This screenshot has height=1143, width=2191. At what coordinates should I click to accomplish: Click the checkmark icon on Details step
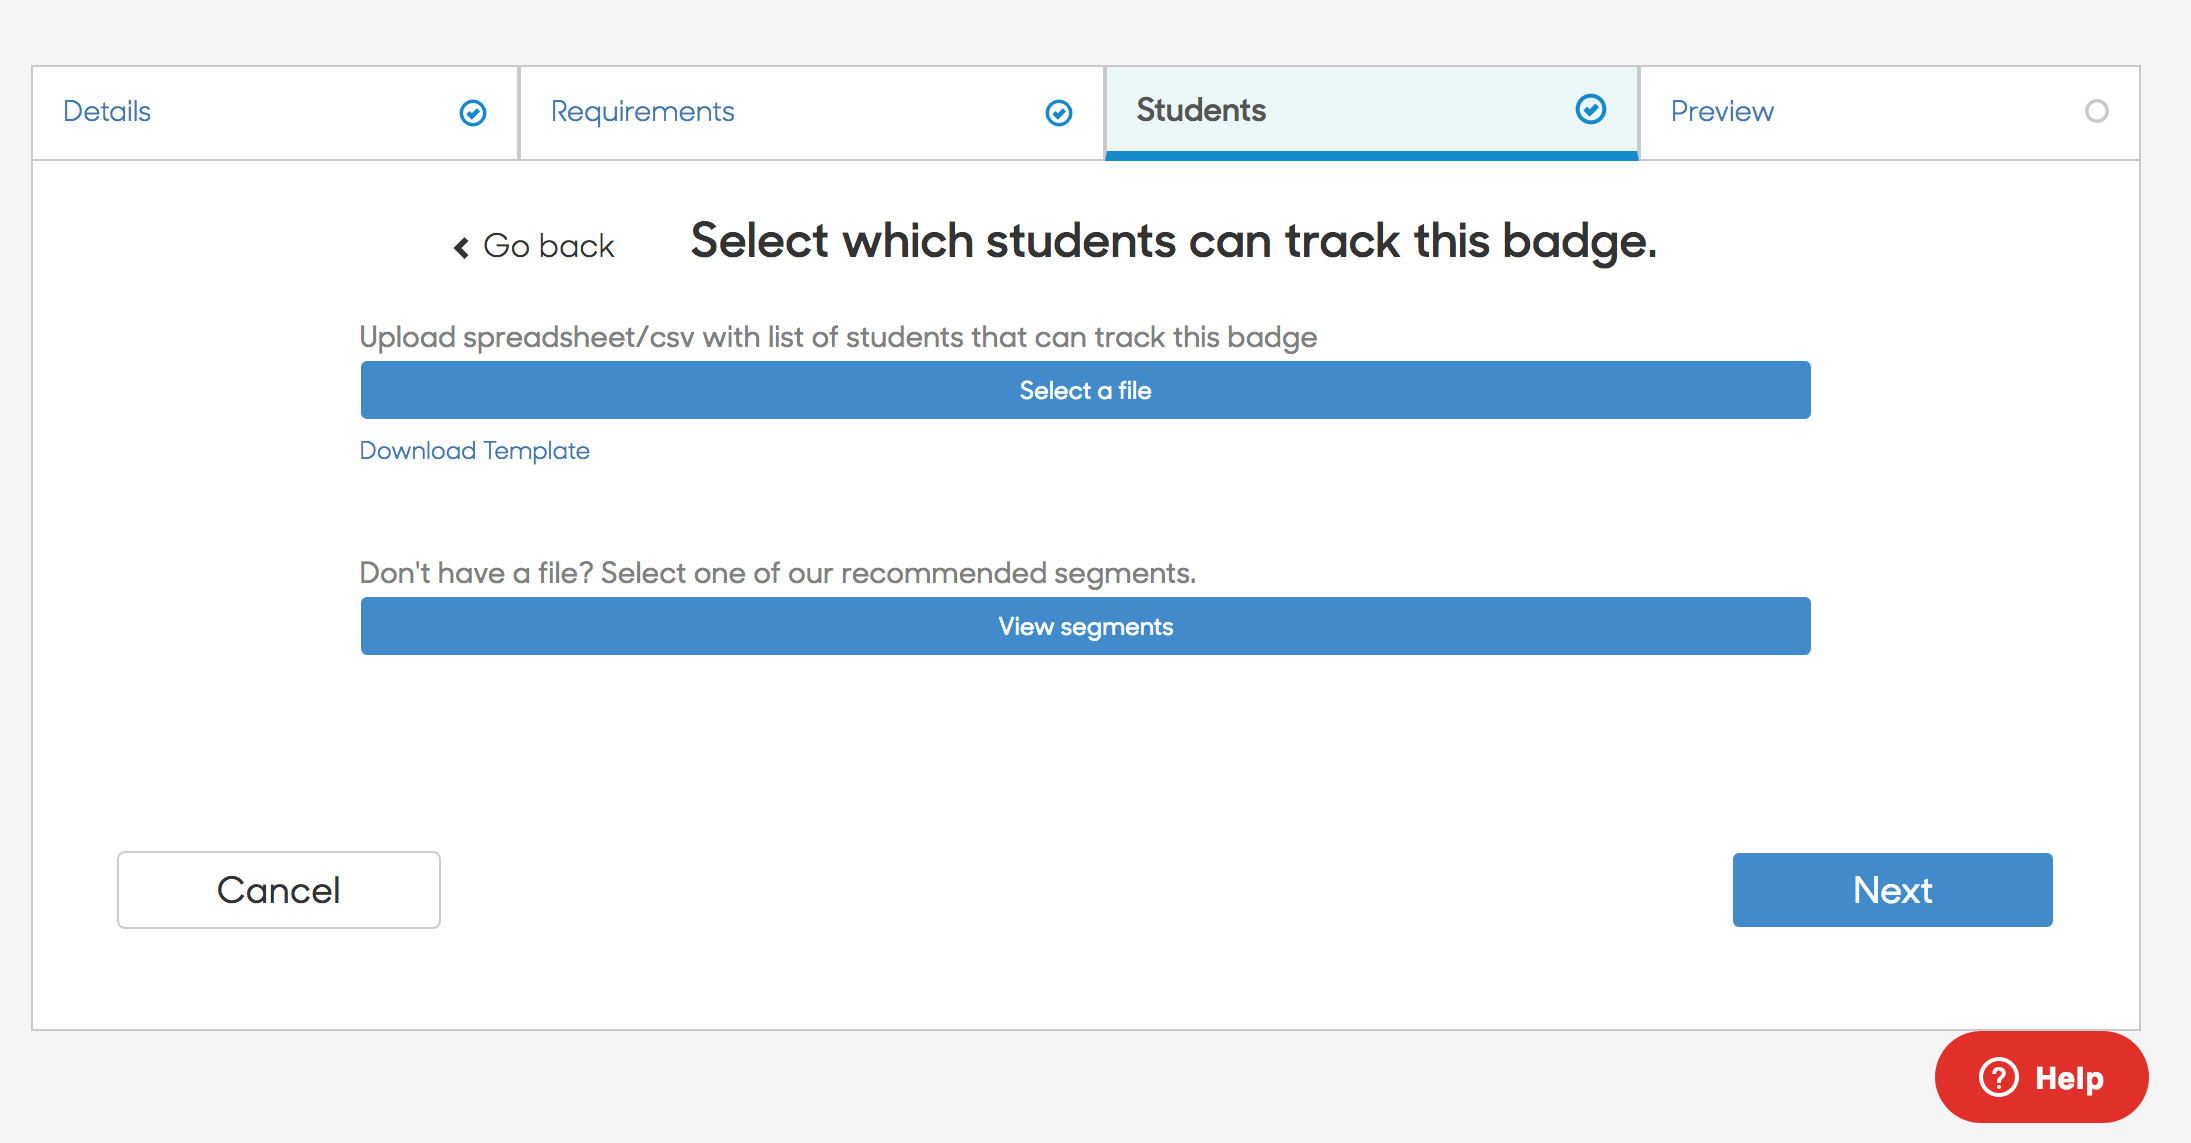point(473,113)
